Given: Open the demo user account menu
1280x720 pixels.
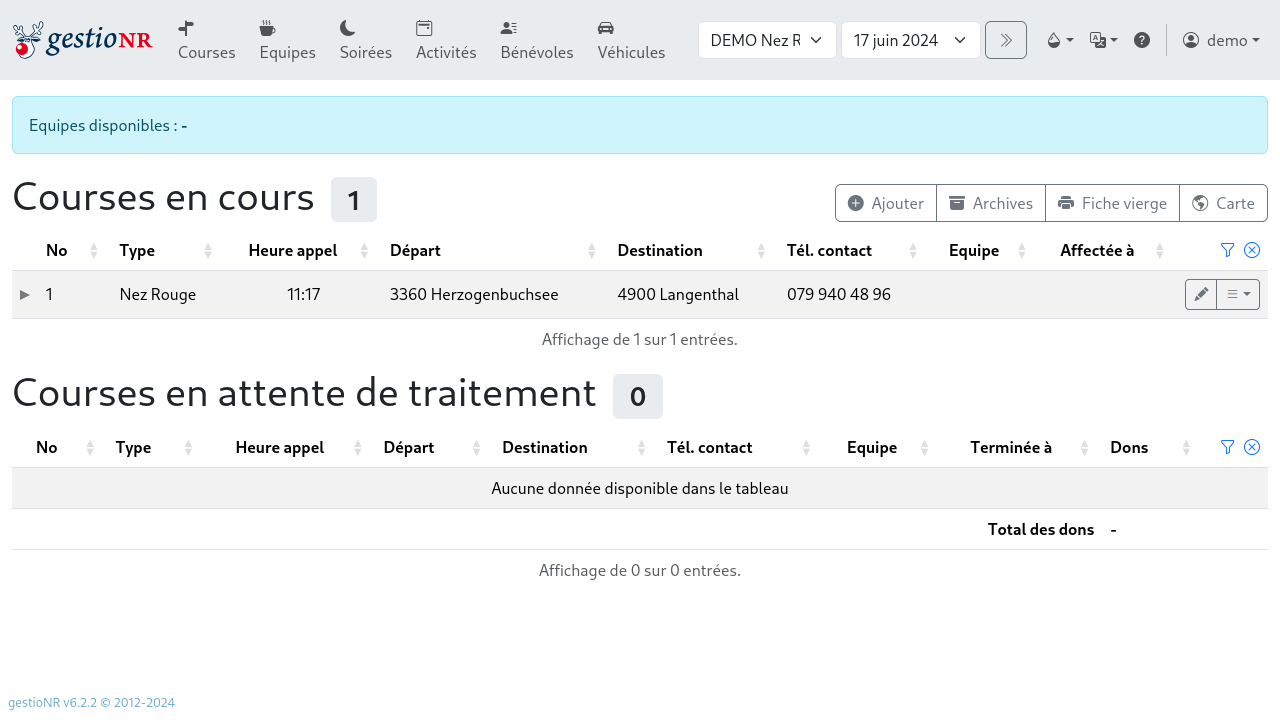Looking at the screenshot, I should pyautogui.click(x=1221, y=39).
